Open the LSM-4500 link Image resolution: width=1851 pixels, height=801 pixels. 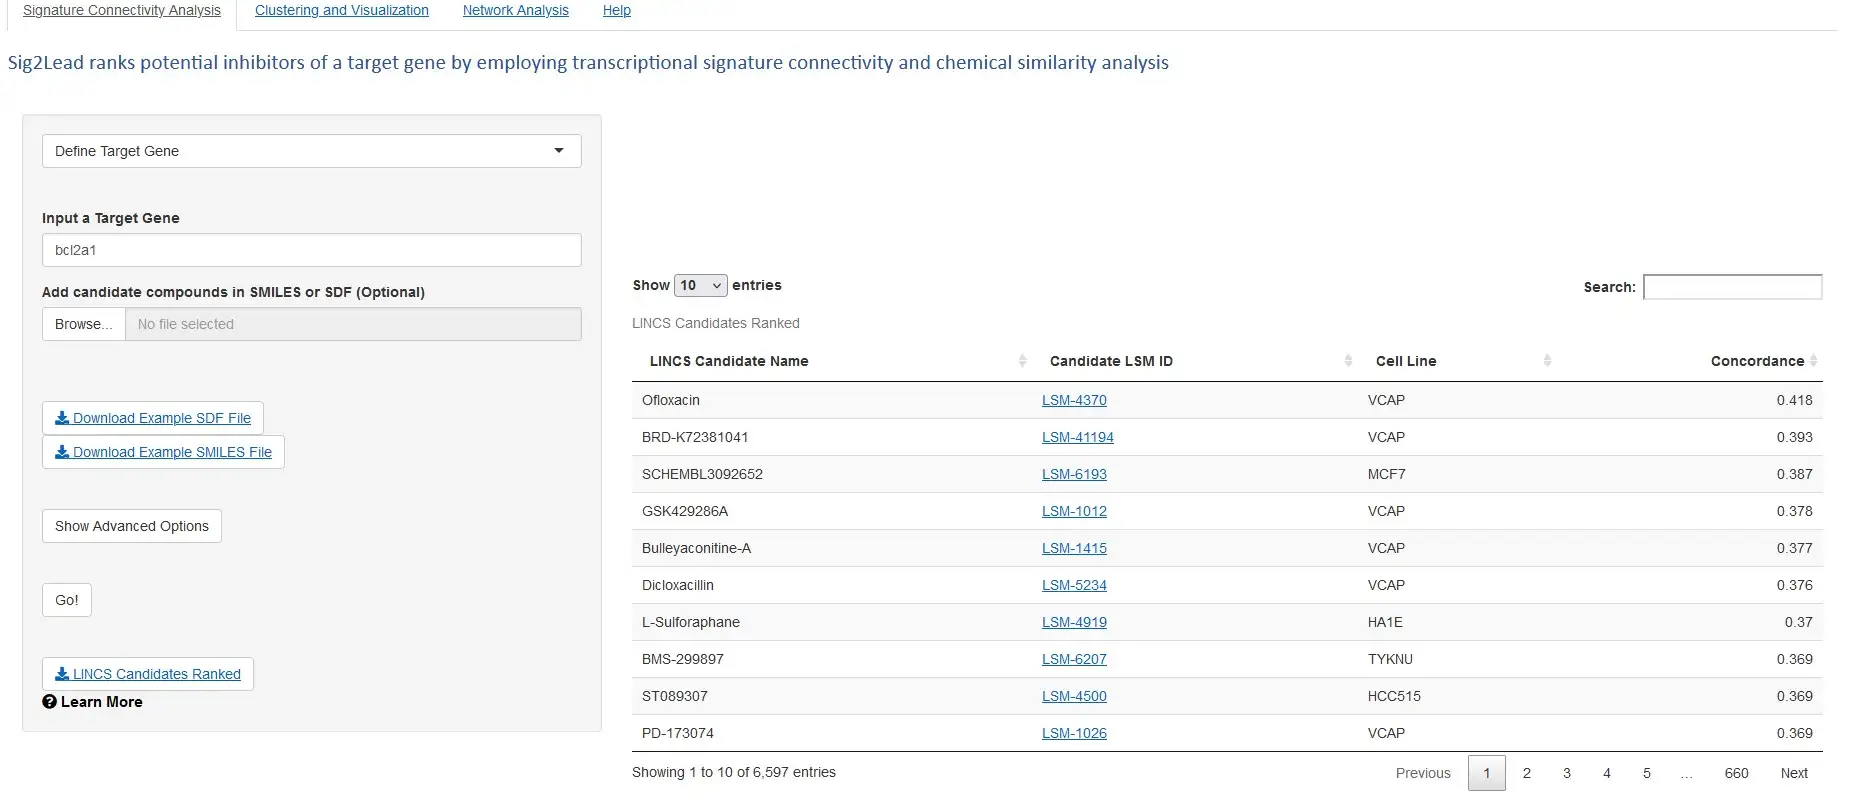click(x=1074, y=696)
